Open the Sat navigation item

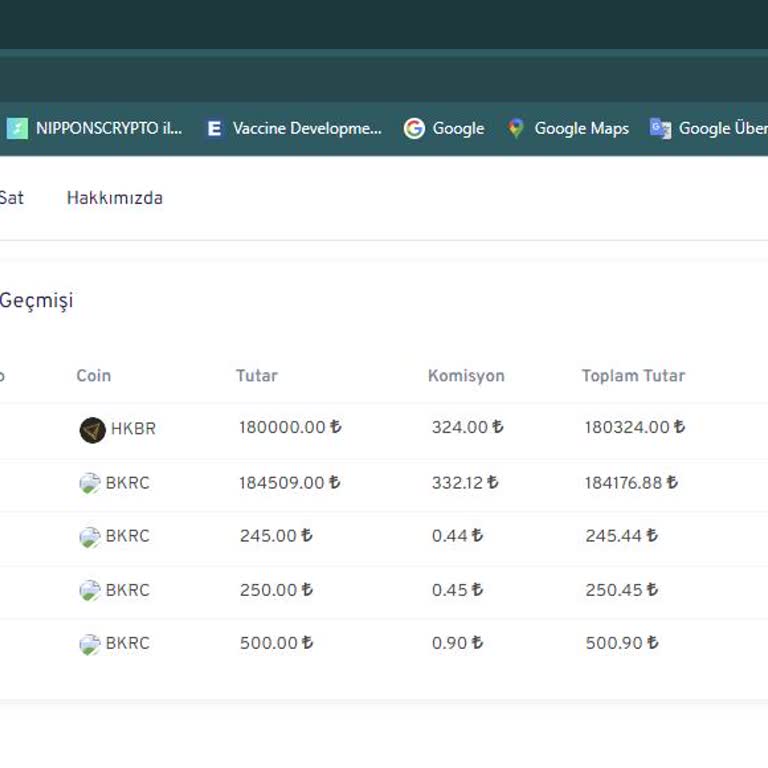(x=11, y=198)
